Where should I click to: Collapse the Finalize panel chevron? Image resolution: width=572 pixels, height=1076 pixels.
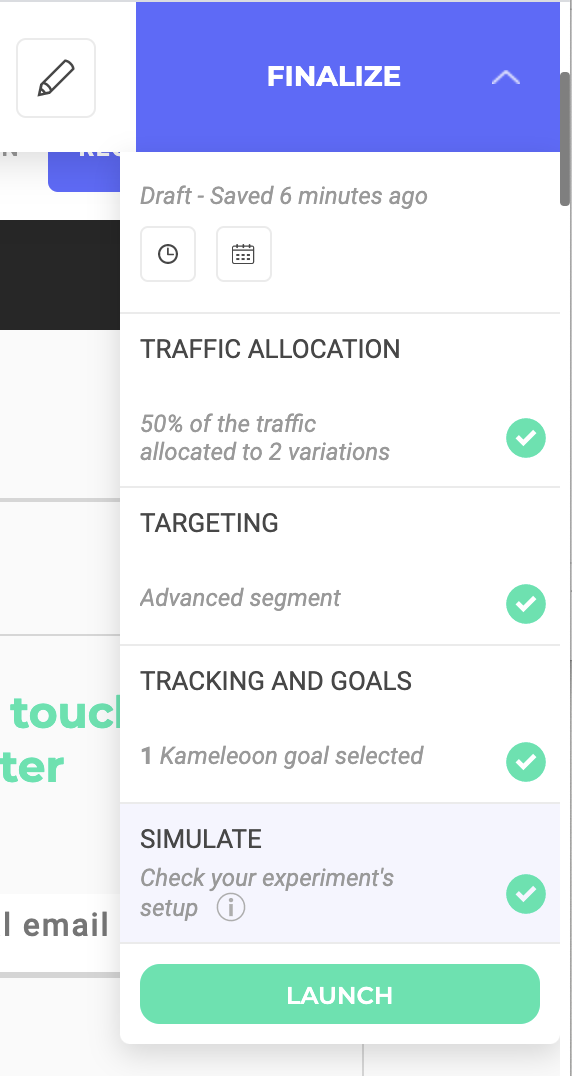pyautogui.click(x=506, y=77)
